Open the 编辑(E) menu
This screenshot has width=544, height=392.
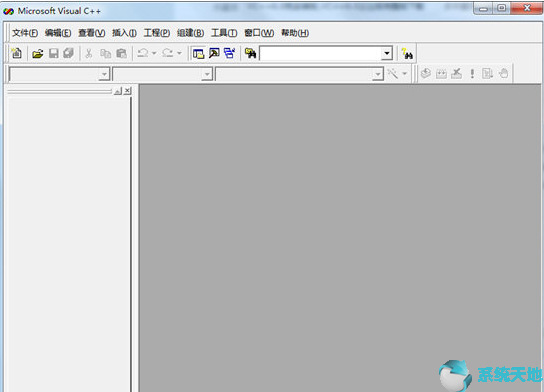(x=58, y=33)
